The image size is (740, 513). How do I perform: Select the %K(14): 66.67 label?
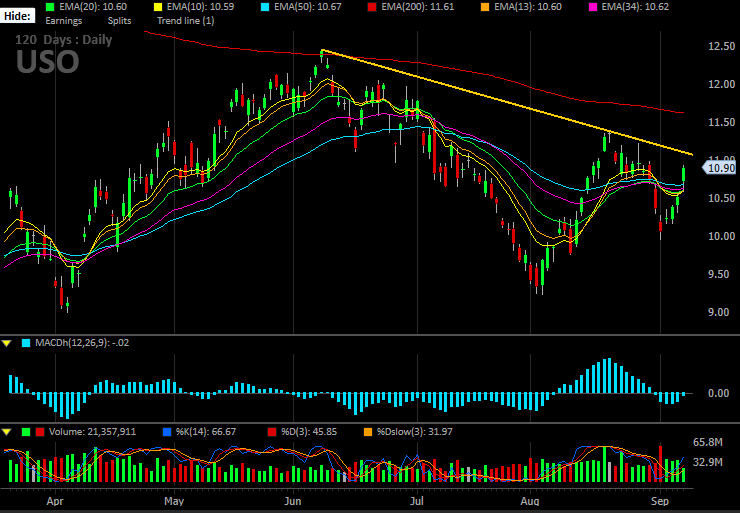[x=206, y=432]
